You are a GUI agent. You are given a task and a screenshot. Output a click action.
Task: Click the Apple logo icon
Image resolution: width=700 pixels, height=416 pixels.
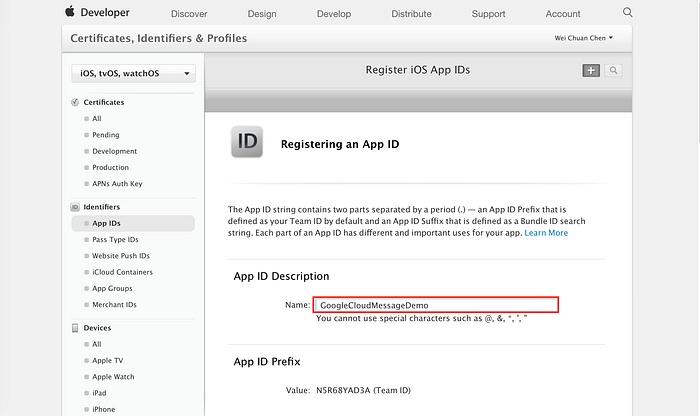[x=70, y=12]
